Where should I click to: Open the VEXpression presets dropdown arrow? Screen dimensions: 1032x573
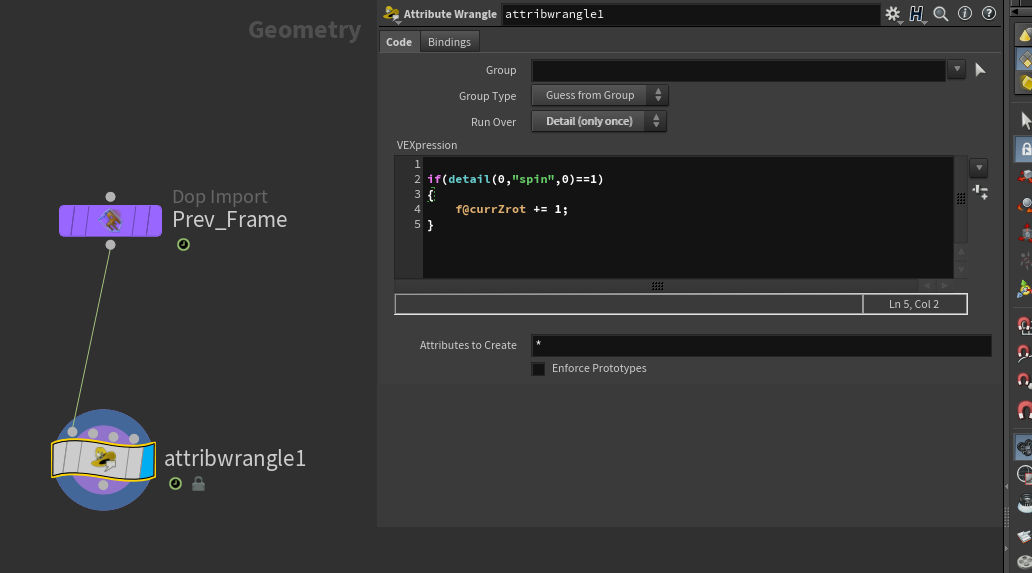(979, 168)
